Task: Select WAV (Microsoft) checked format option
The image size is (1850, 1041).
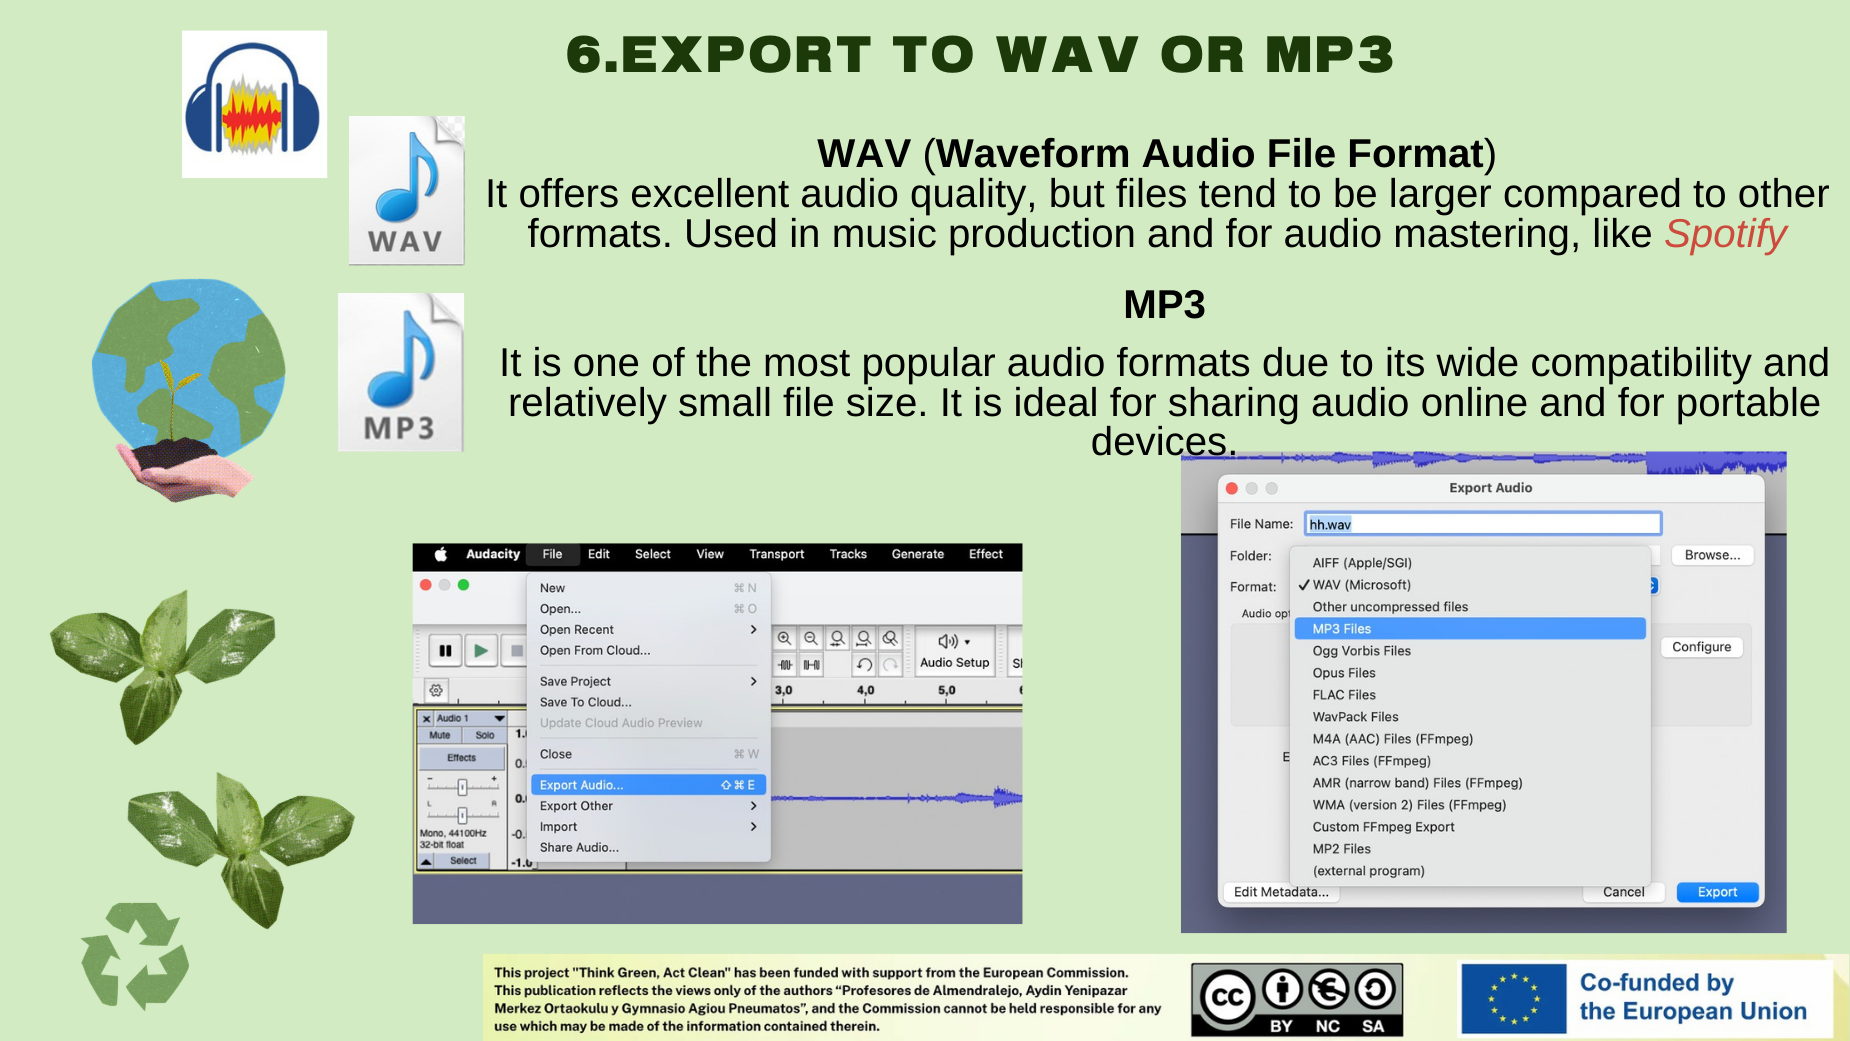Action: (x=1361, y=585)
